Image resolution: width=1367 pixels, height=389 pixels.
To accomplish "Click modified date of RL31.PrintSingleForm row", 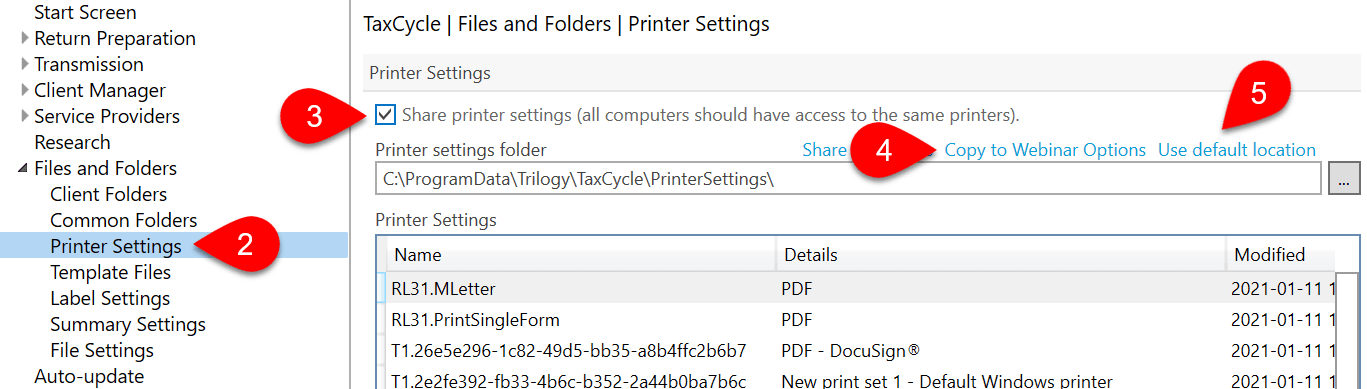I will [1282, 320].
